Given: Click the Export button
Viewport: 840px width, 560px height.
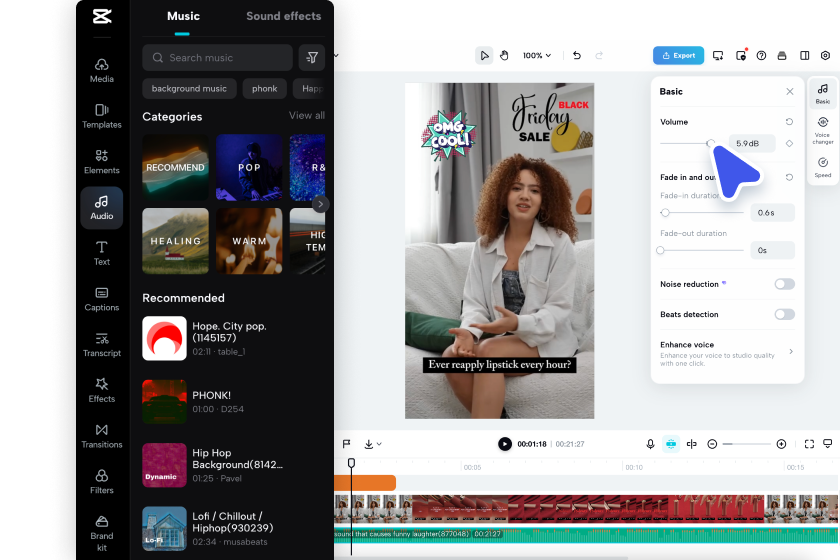Looking at the screenshot, I should click(678, 55).
